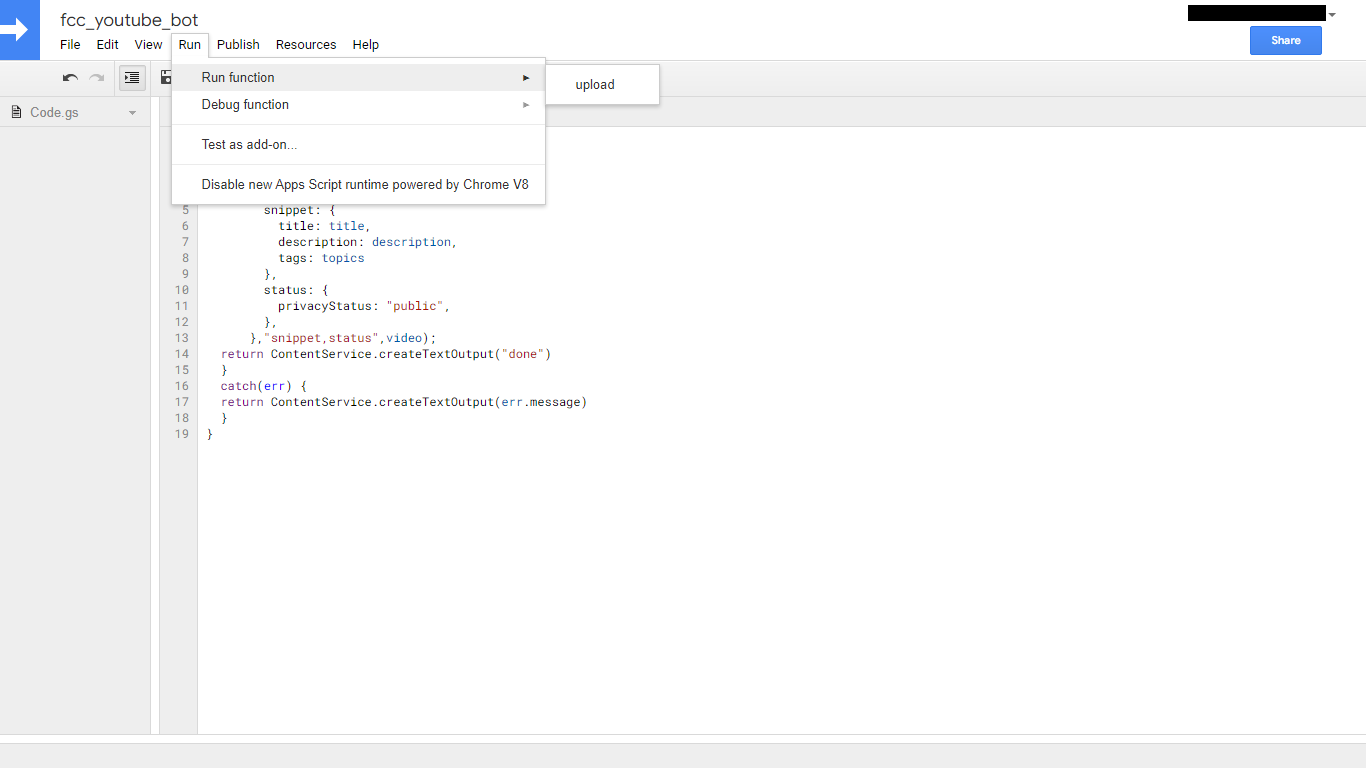The width and height of the screenshot is (1366, 768).
Task: Redo the last undone edit
Action: click(97, 78)
